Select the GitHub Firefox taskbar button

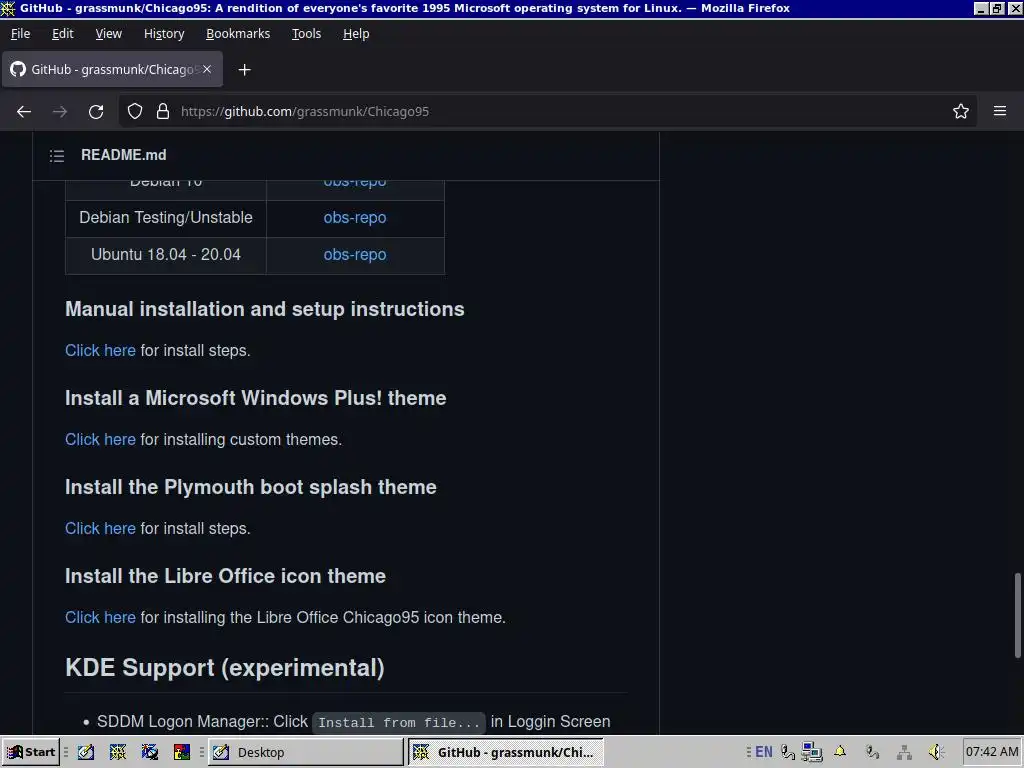[505, 752]
